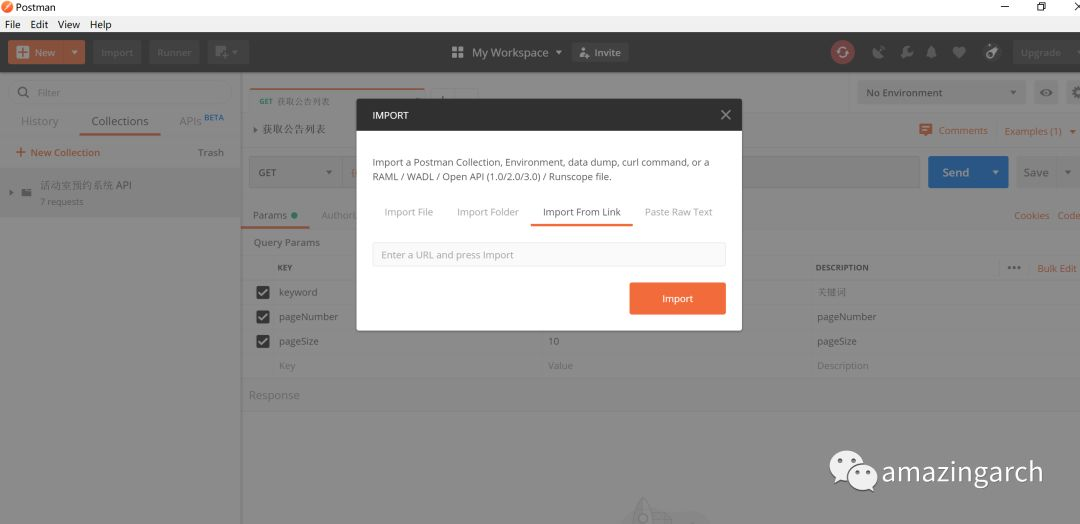Click the URL input field

(x=549, y=255)
